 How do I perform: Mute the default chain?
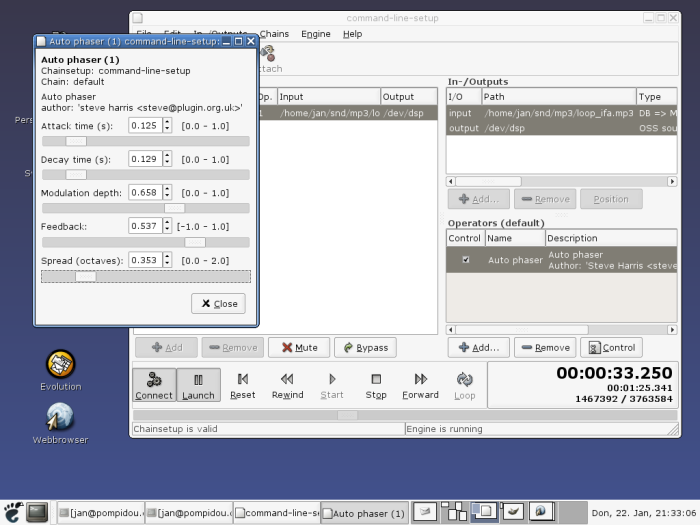(x=298, y=348)
